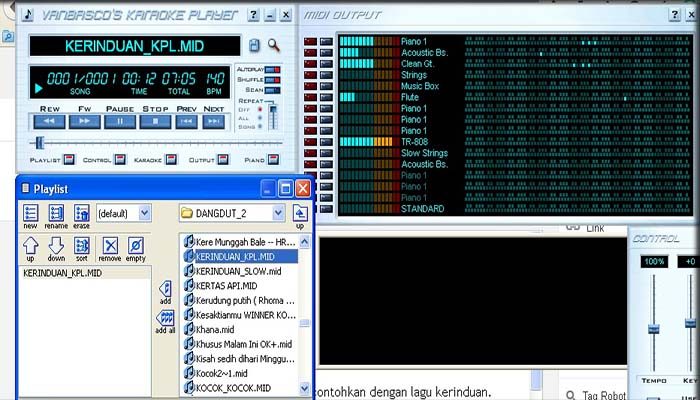Open the magnifier search icon
Image resolution: width=700 pixels, height=400 pixels.
click(274, 45)
